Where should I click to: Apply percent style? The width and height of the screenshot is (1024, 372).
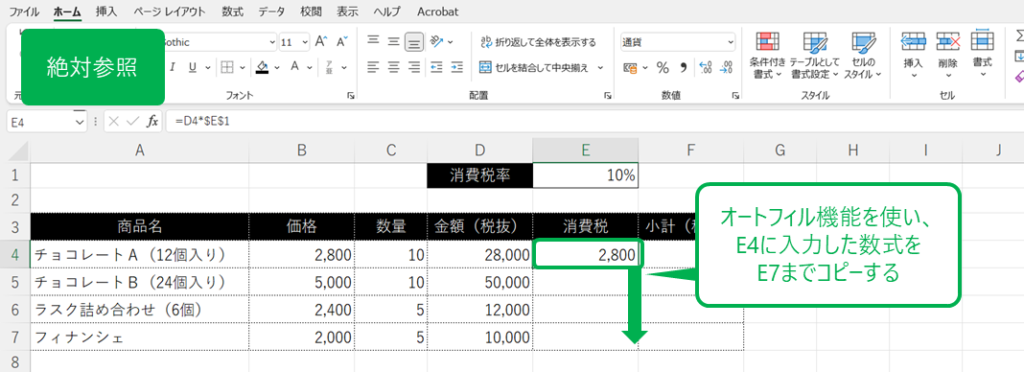(662, 67)
